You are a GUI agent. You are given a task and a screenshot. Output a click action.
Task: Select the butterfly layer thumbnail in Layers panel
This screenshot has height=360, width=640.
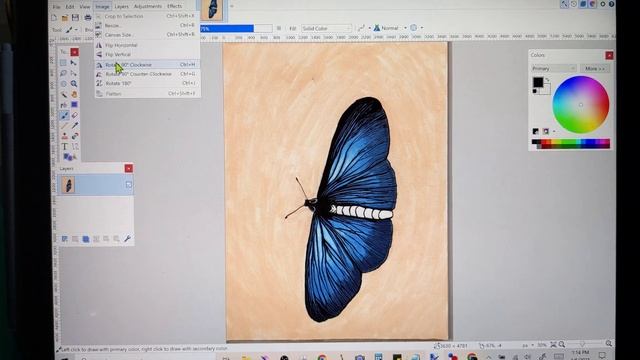tap(68, 185)
